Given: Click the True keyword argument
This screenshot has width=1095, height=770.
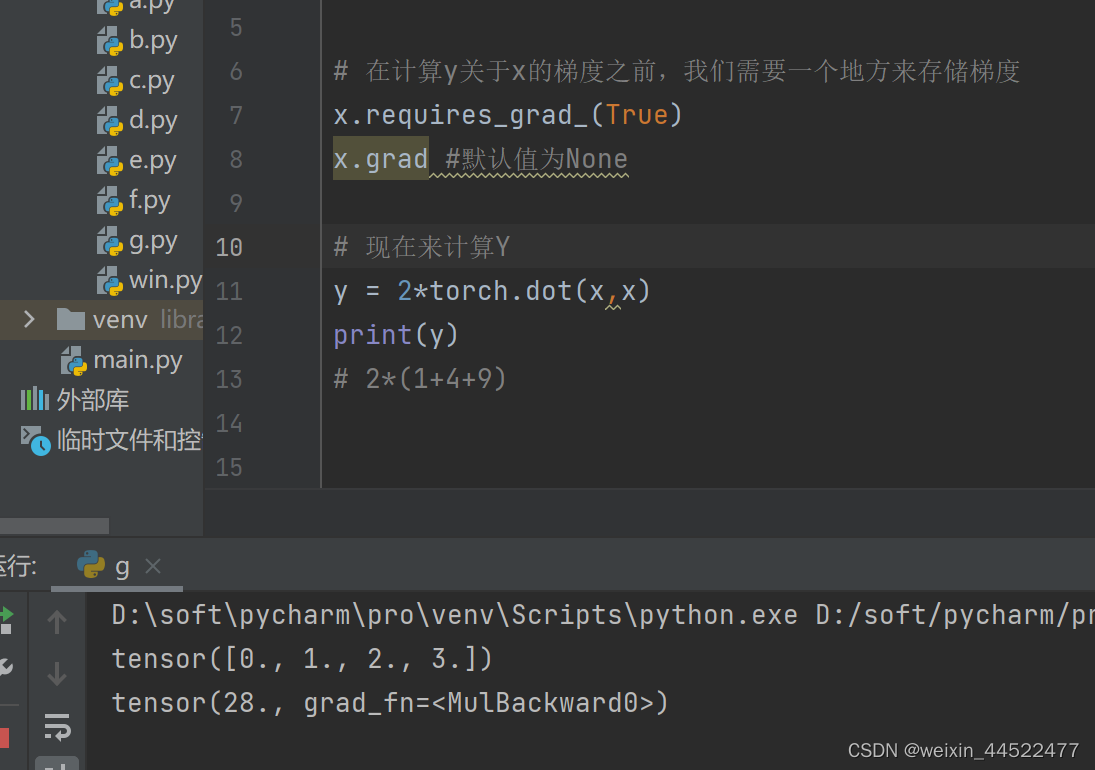Looking at the screenshot, I should (x=636, y=114).
